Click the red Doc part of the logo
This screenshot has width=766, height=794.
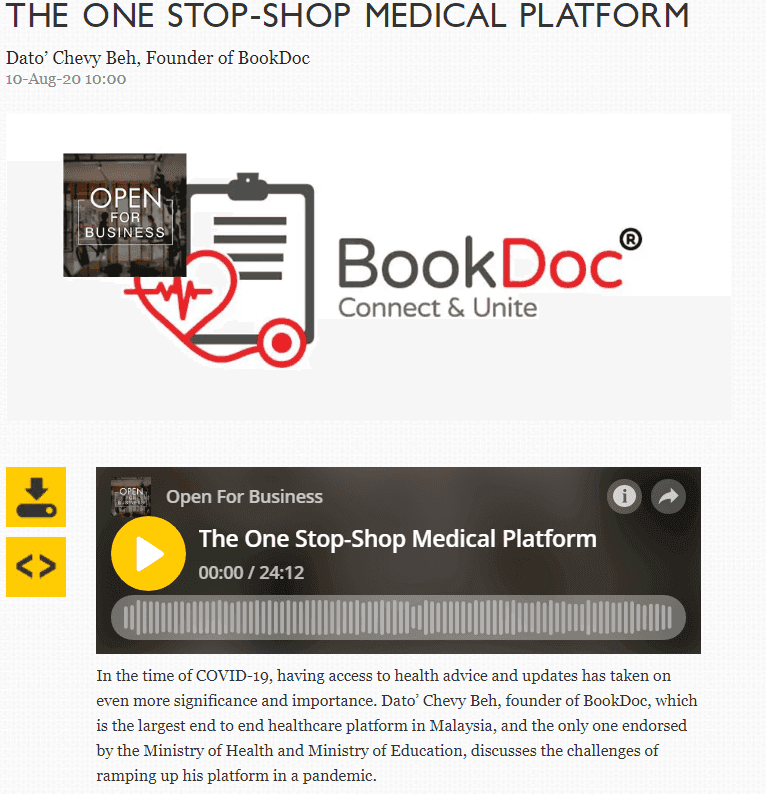click(562, 264)
